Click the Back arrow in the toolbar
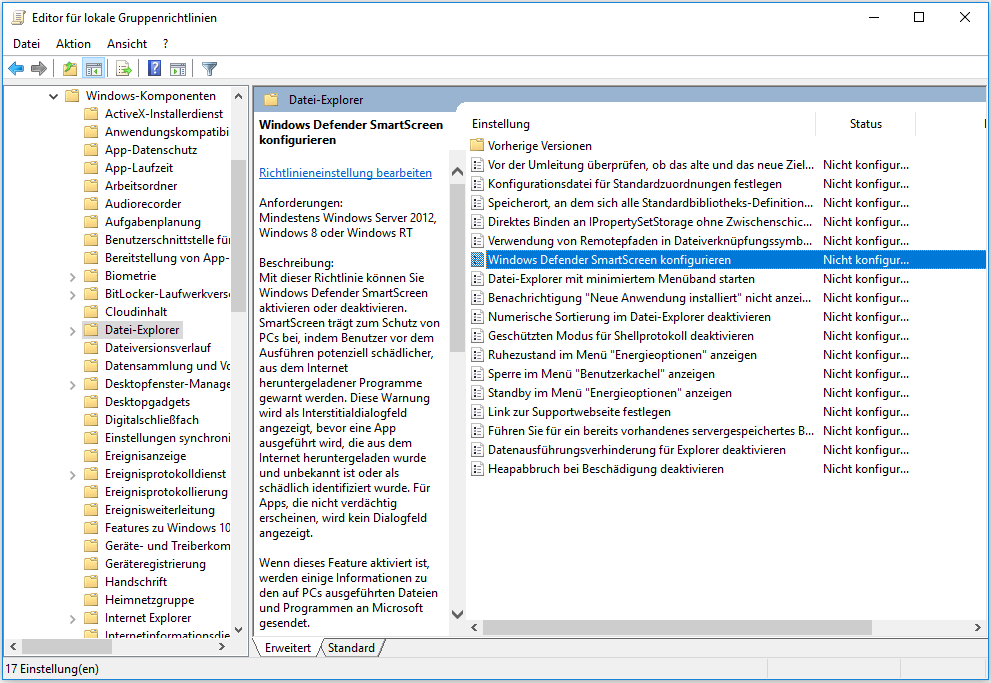The width and height of the screenshot is (991, 683). coord(16,68)
